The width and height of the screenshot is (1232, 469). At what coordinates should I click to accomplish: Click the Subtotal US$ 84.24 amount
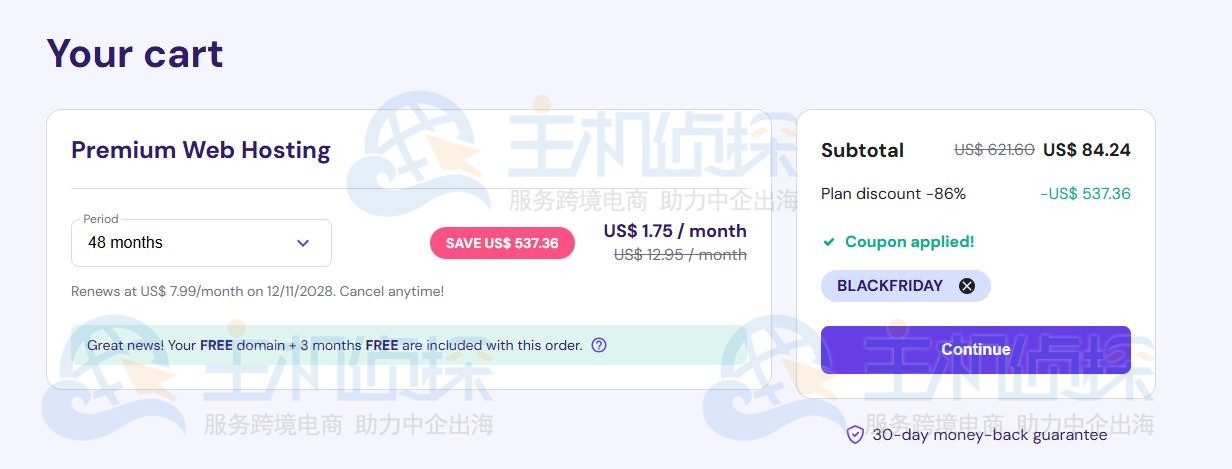1086,150
